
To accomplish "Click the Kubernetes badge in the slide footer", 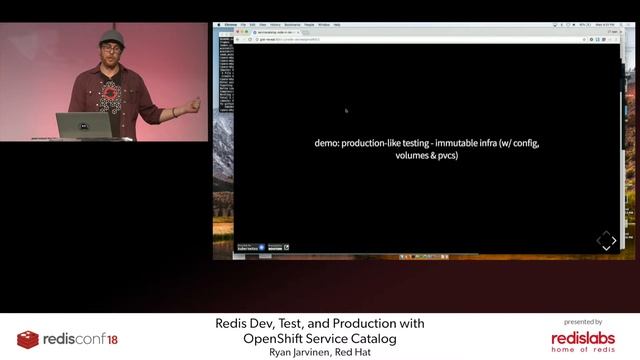I will tap(251, 247).
